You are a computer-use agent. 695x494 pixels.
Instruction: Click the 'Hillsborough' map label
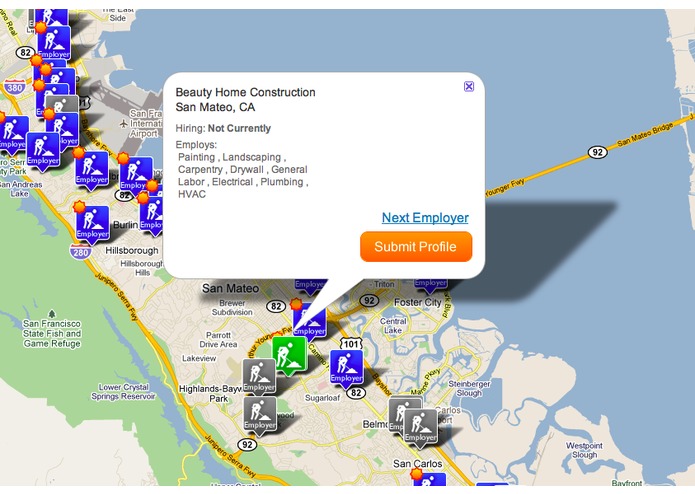point(132,250)
